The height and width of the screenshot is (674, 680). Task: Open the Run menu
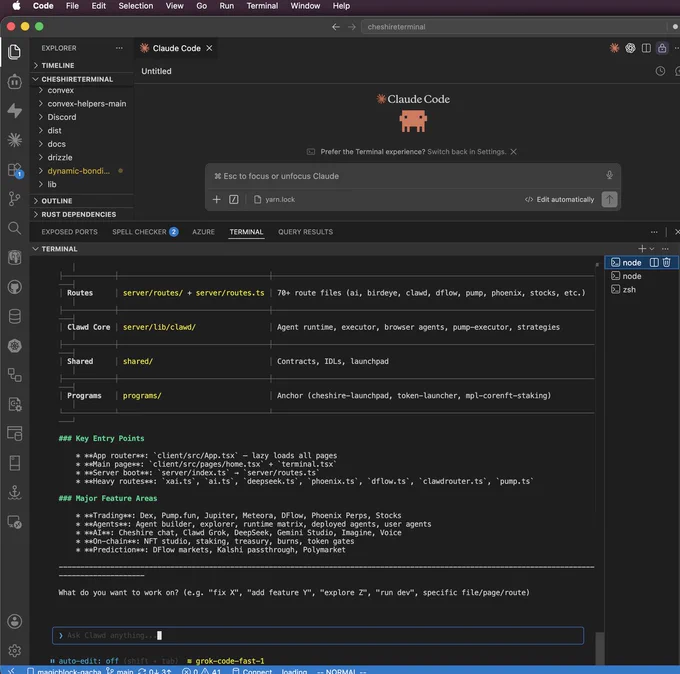point(226,6)
